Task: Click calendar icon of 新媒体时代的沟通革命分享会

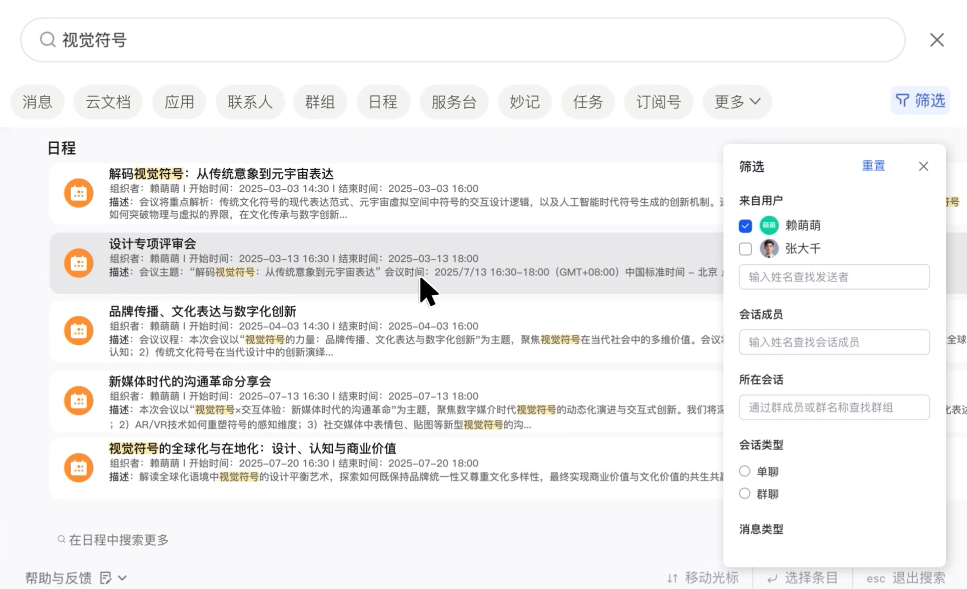Action: click(78, 401)
